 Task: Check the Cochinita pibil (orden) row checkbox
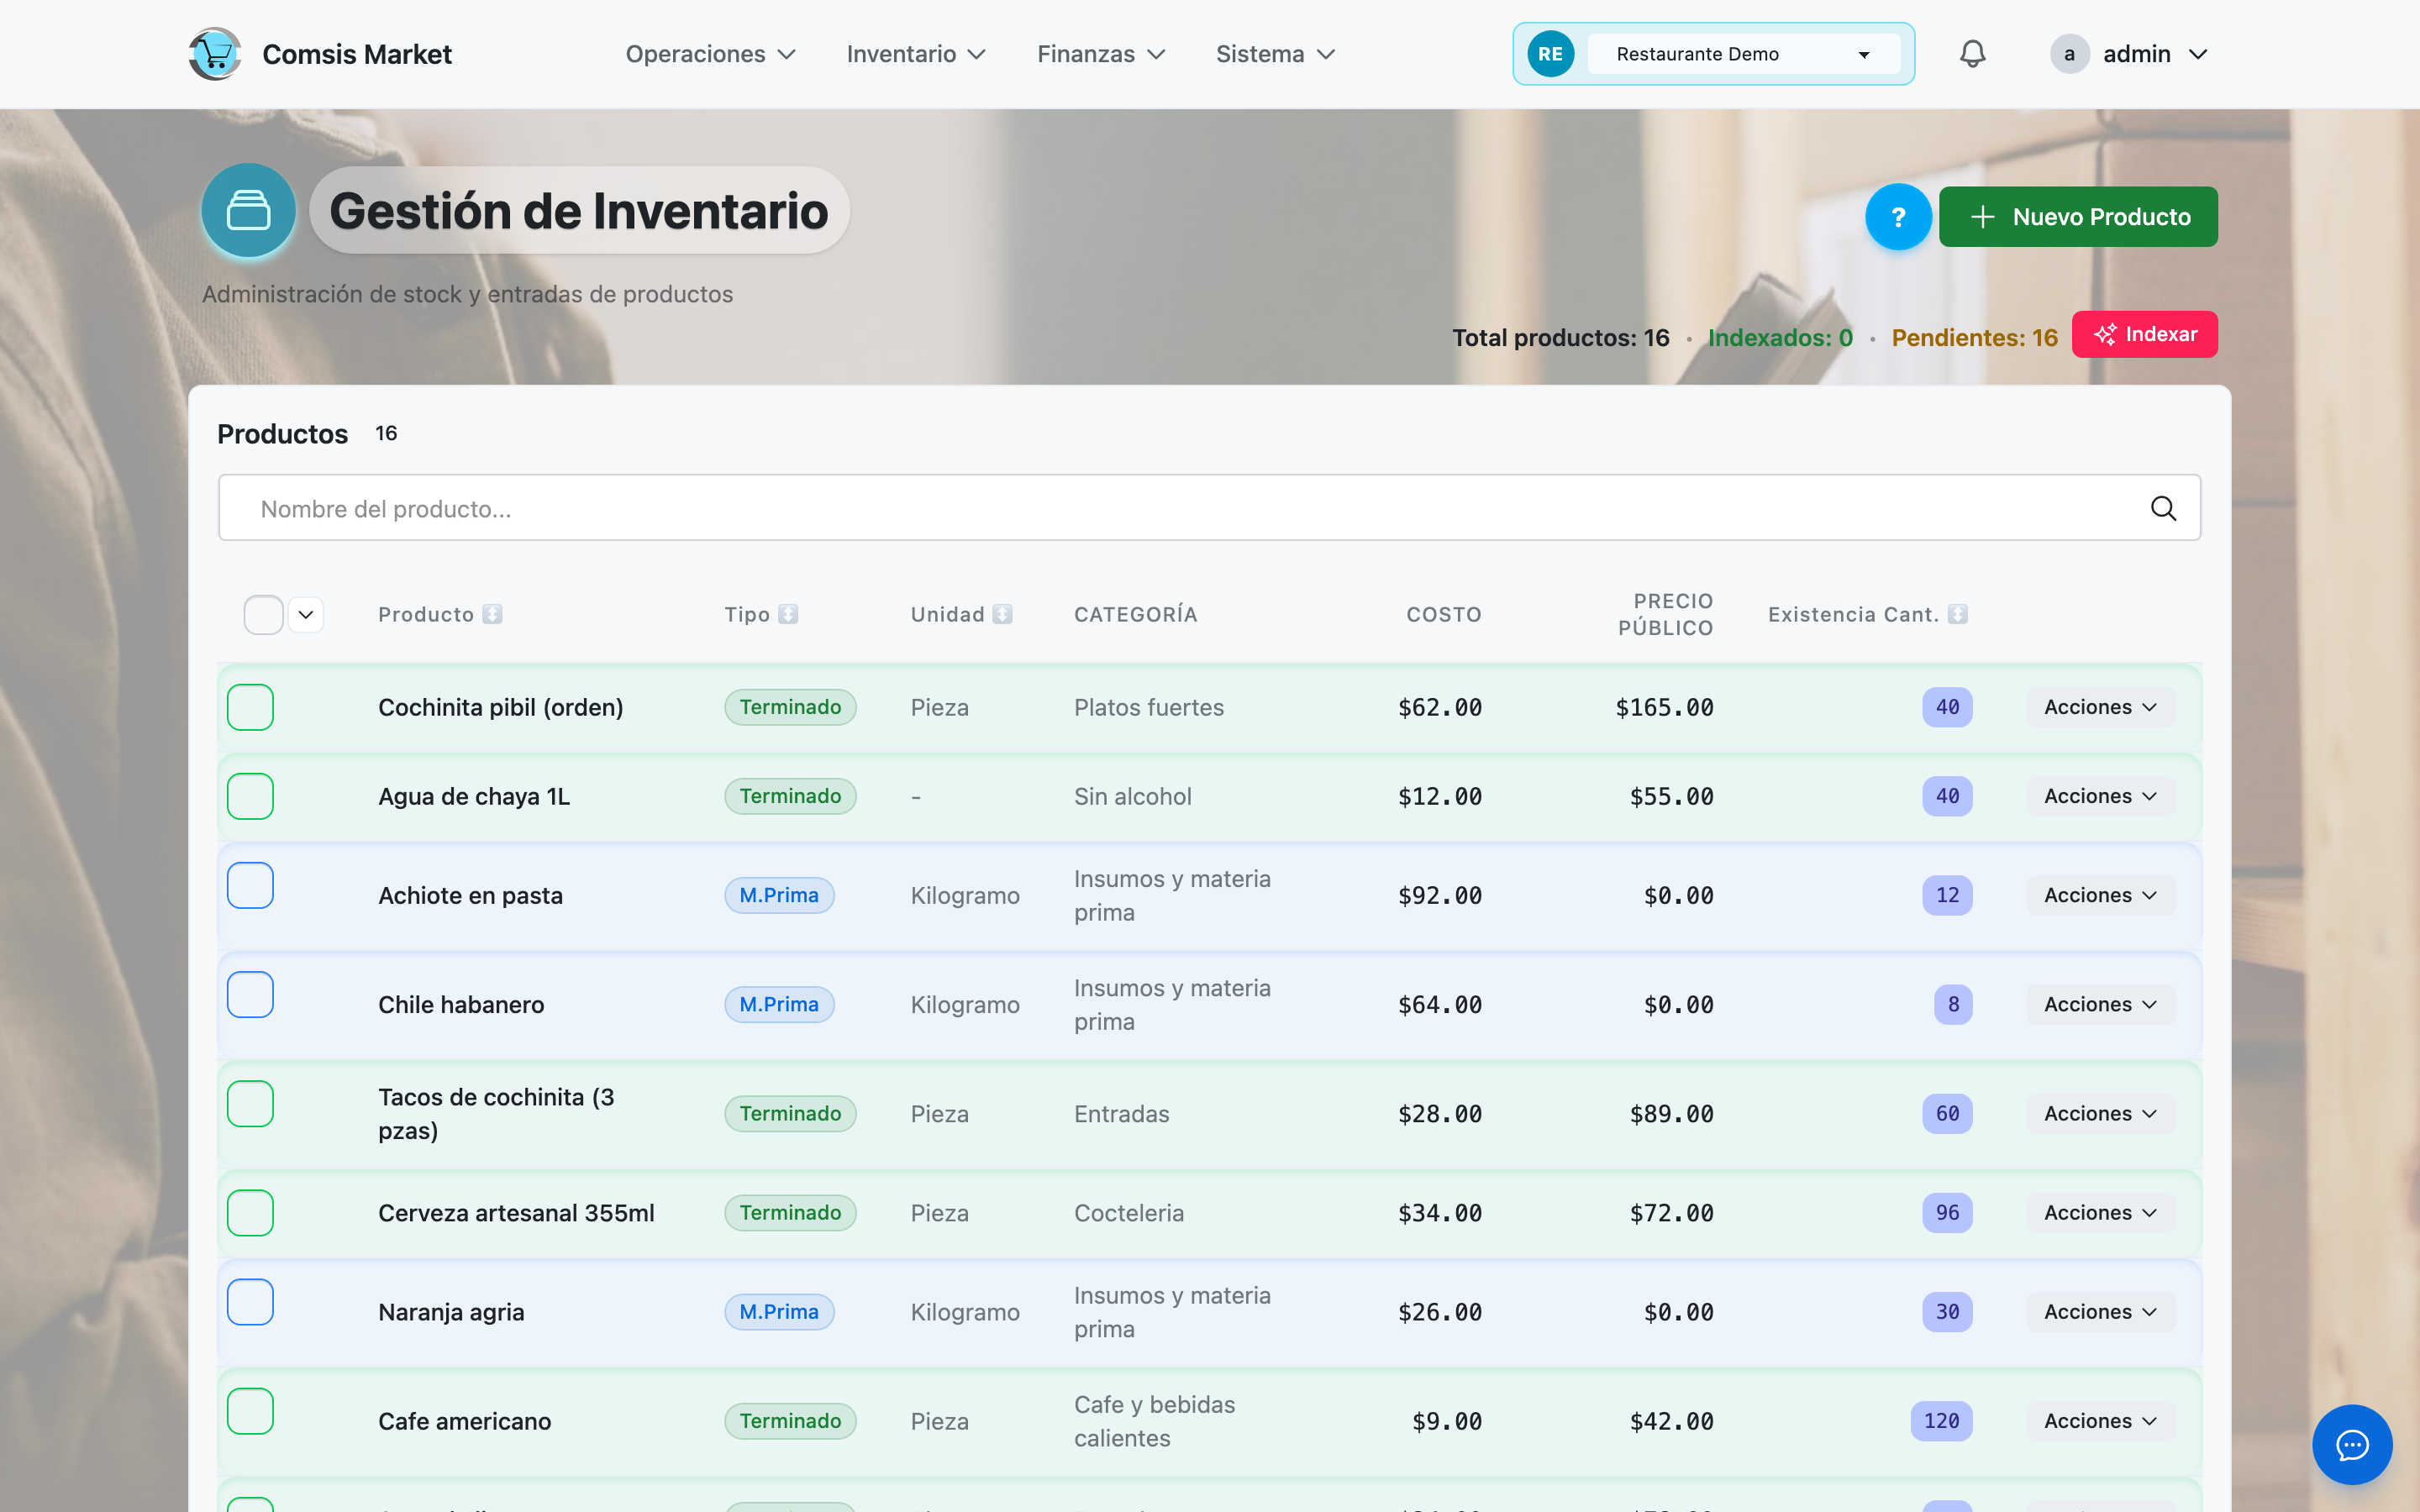[250, 707]
